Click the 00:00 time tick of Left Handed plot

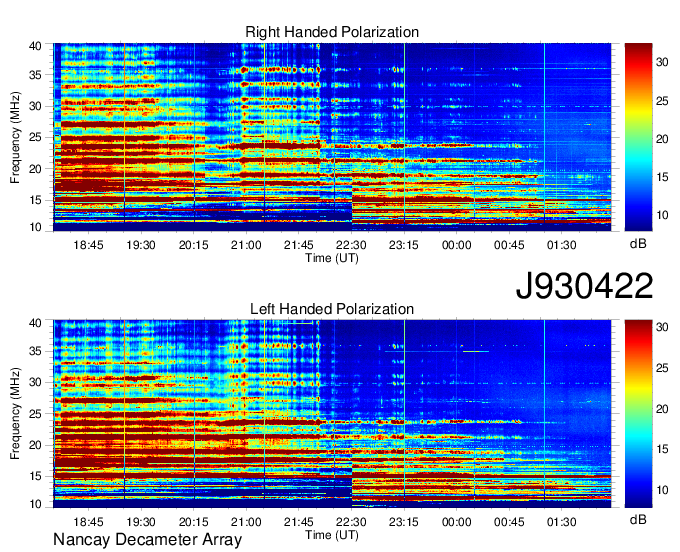pyautogui.click(x=457, y=522)
